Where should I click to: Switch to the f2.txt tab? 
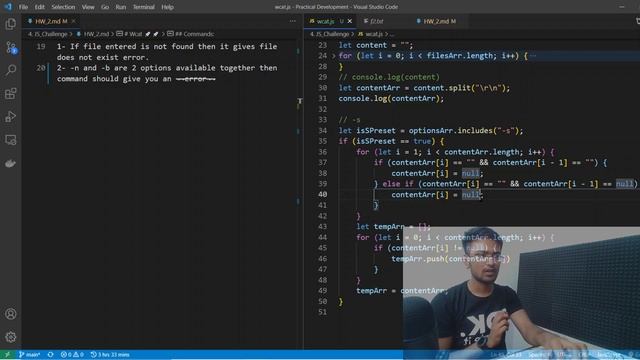(376, 21)
